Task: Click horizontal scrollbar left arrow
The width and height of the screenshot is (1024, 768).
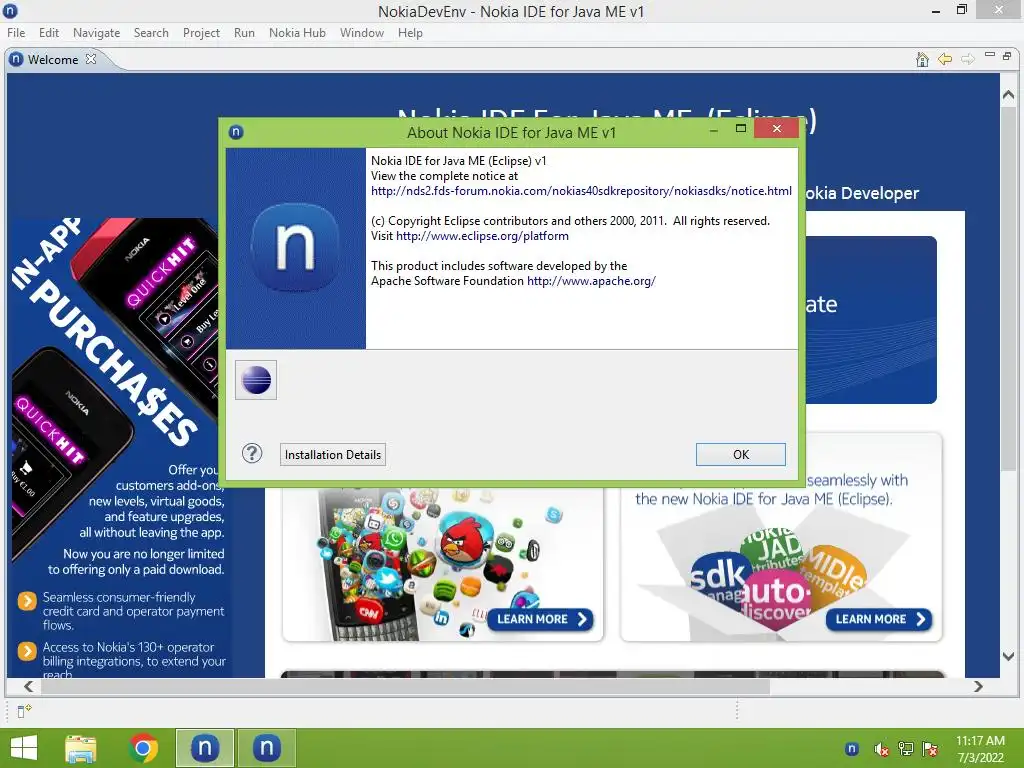Action: point(29,686)
